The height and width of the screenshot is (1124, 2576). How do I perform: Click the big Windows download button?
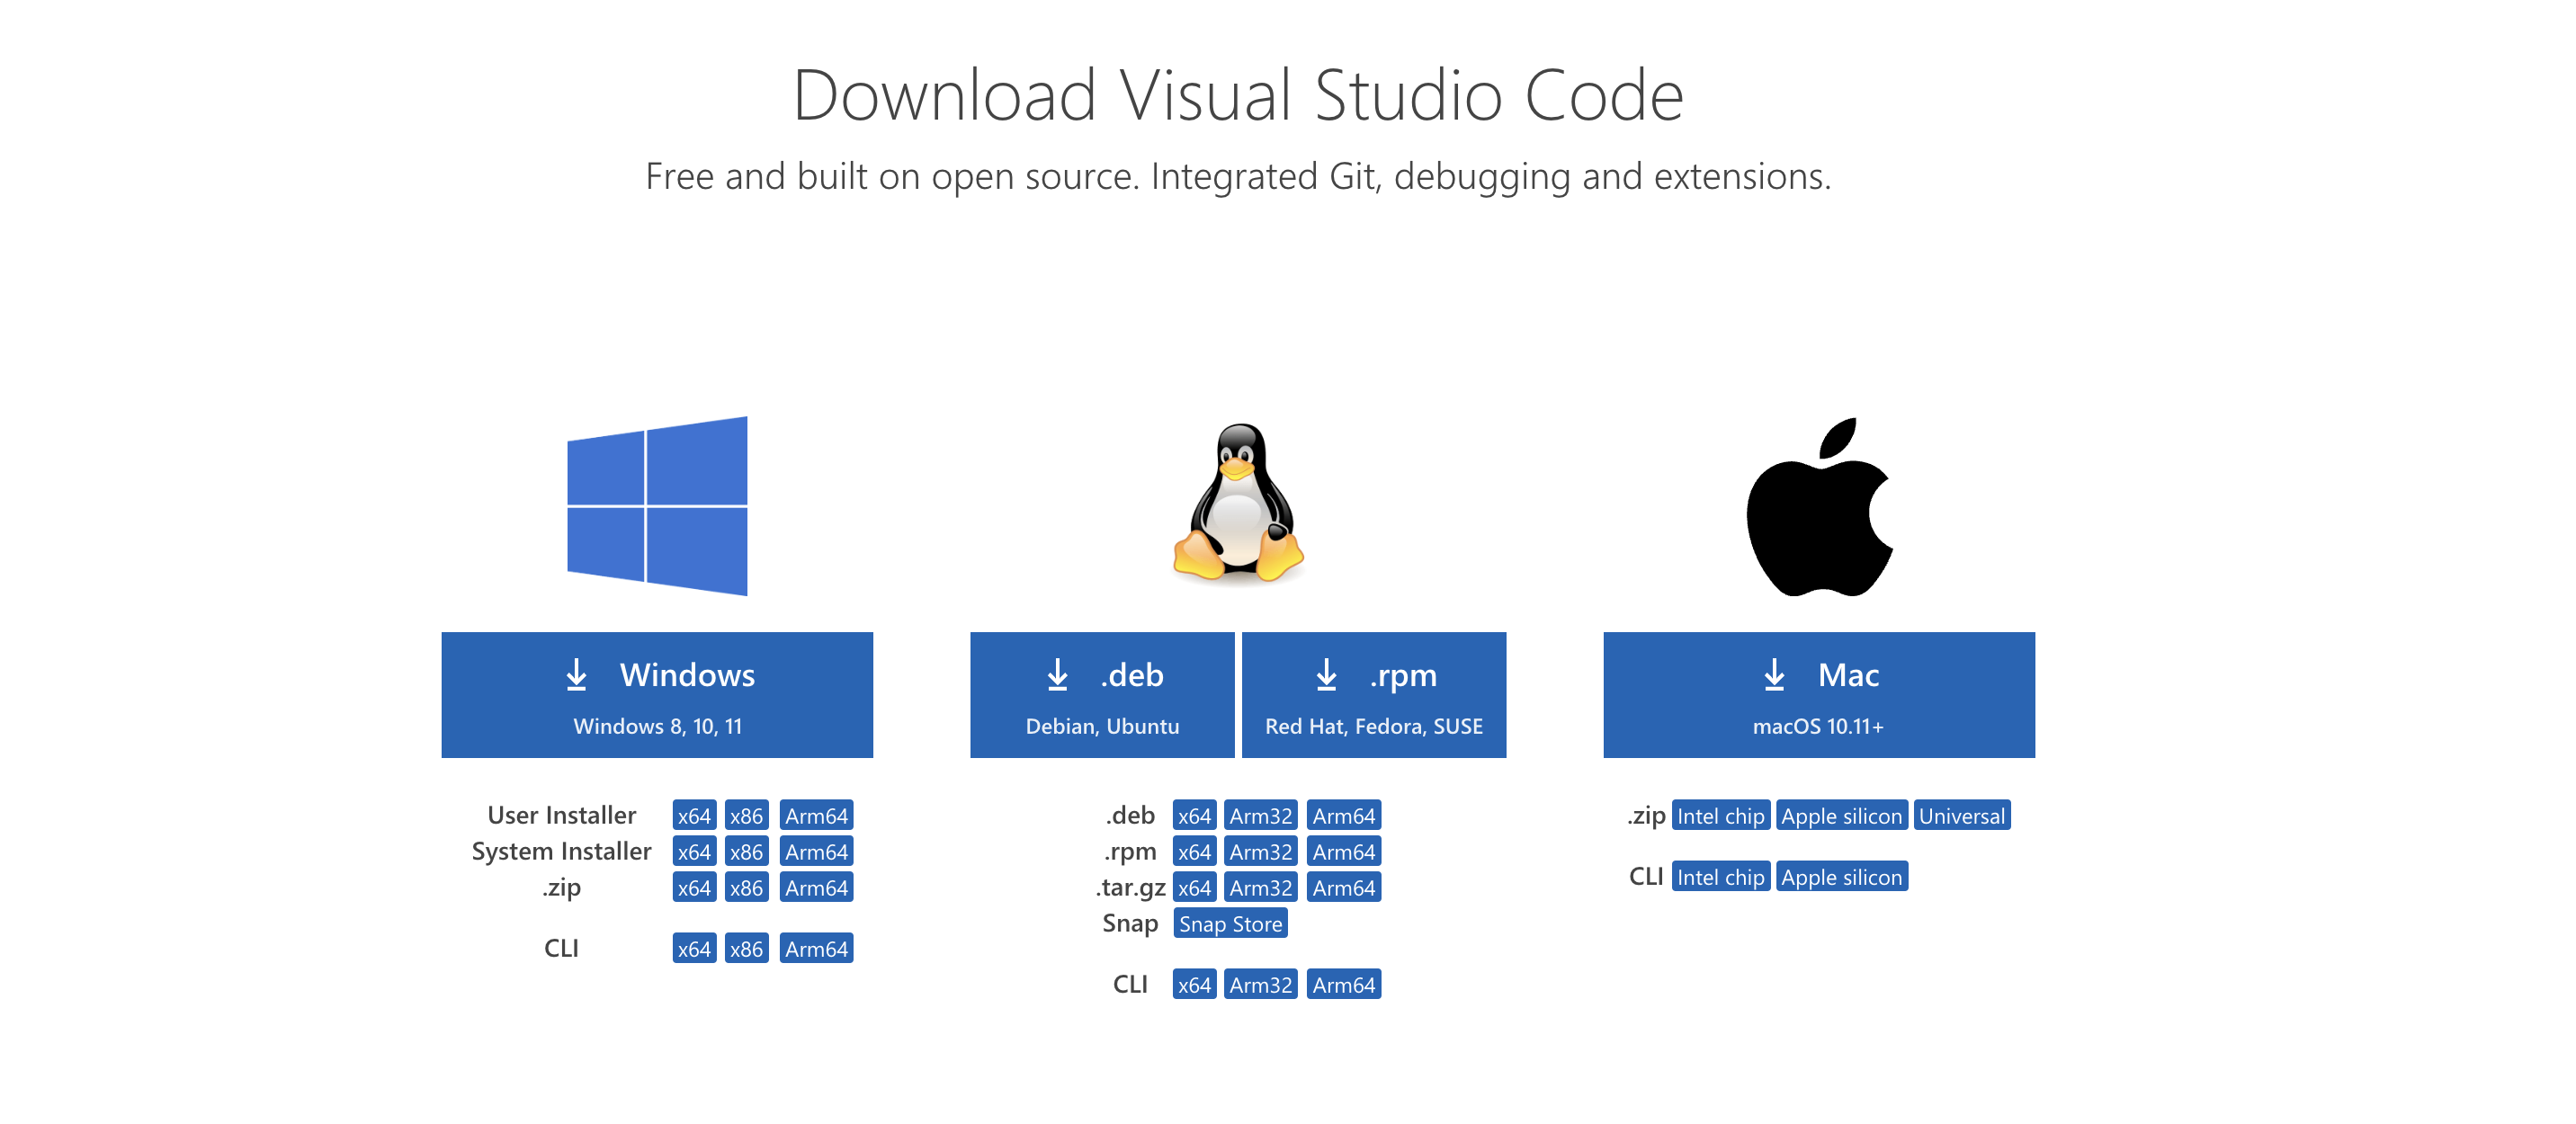click(x=657, y=695)
